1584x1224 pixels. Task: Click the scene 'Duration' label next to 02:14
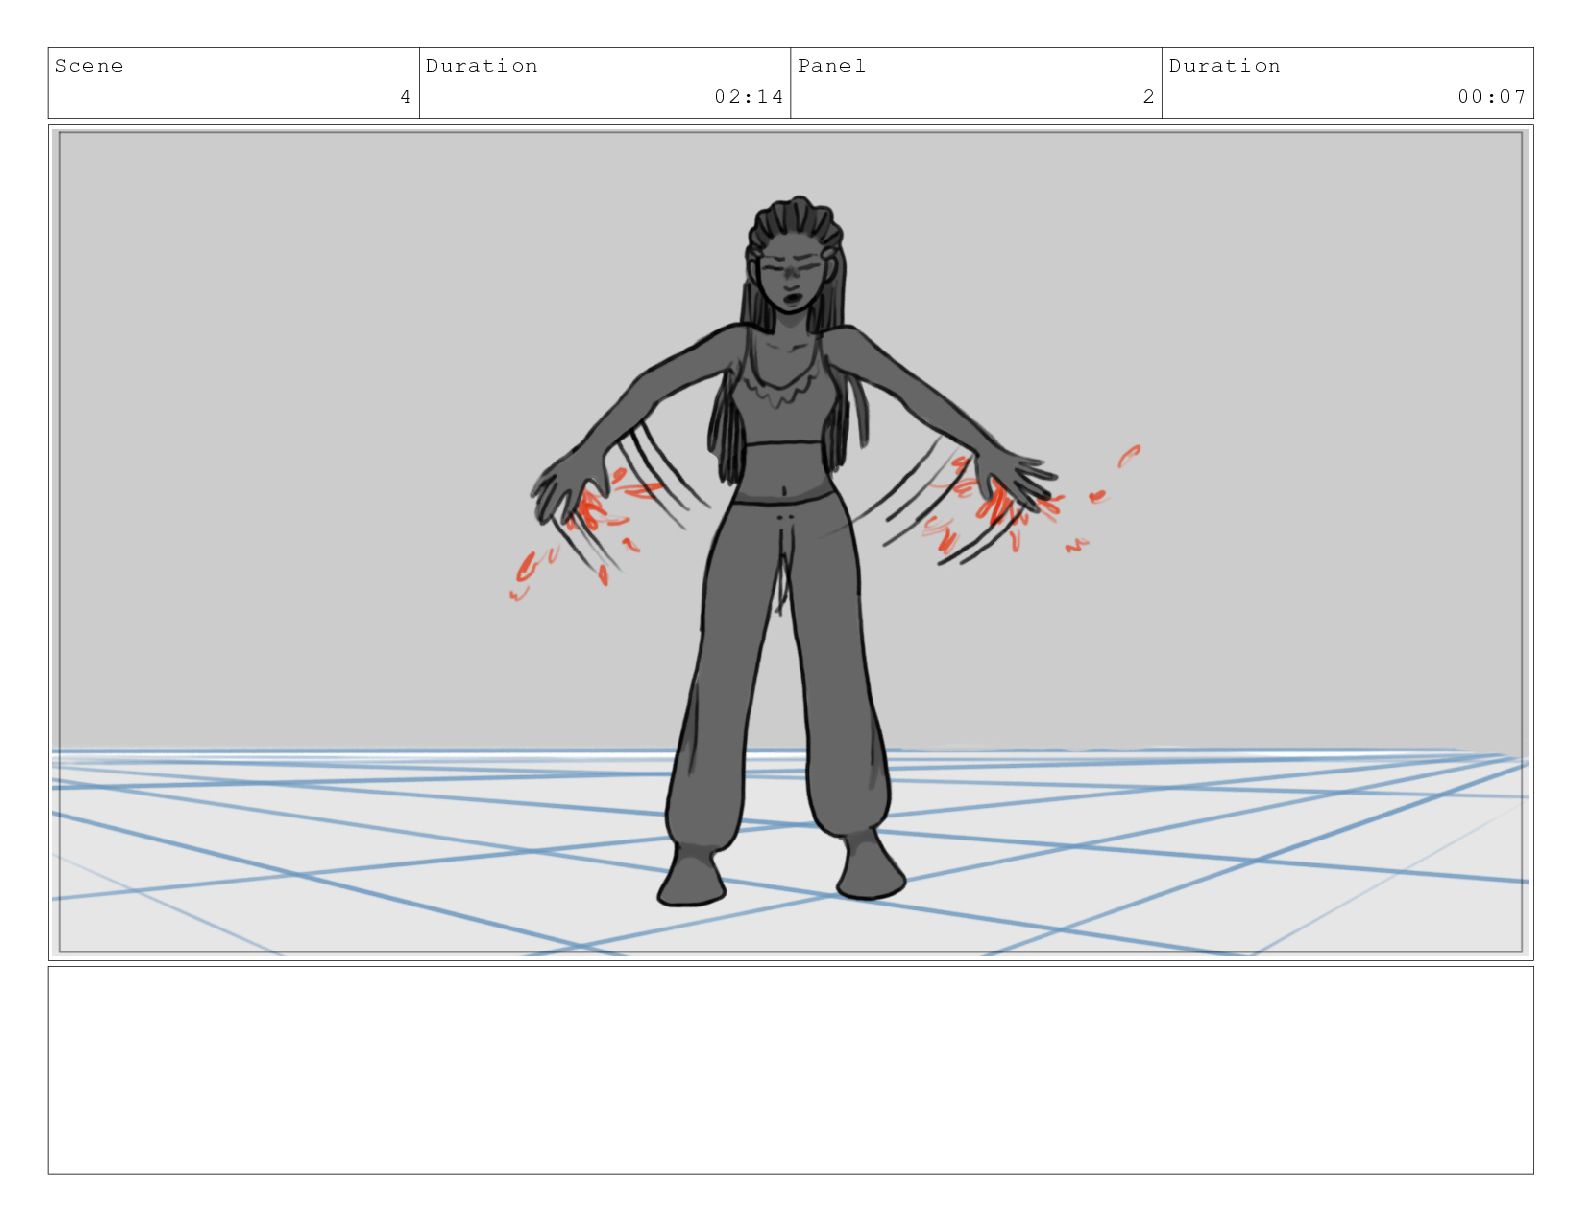[481, 66]
